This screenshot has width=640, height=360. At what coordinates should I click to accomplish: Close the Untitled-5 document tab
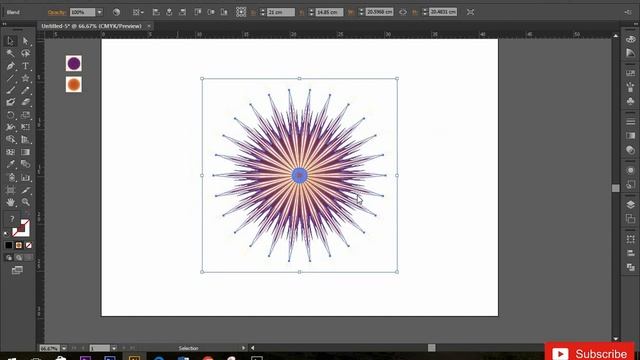point(149,26)
